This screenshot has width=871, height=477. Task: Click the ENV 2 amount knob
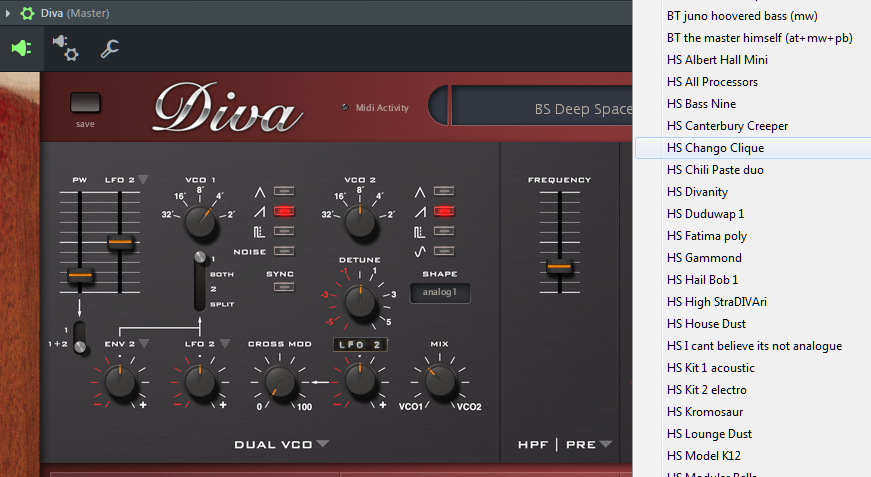click(120, 382)
